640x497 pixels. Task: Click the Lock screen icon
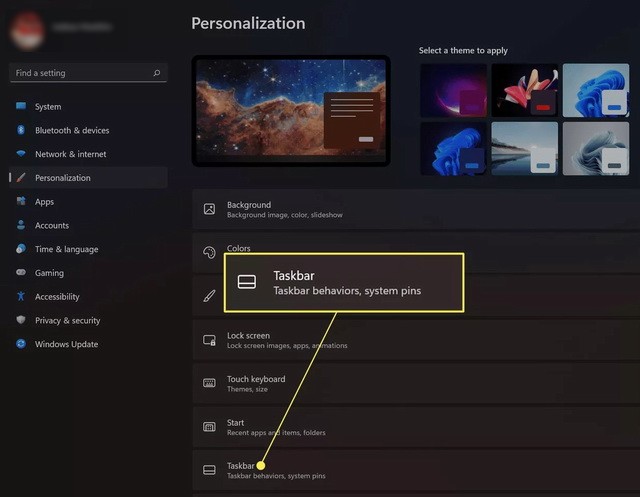[x=209, y=340]
